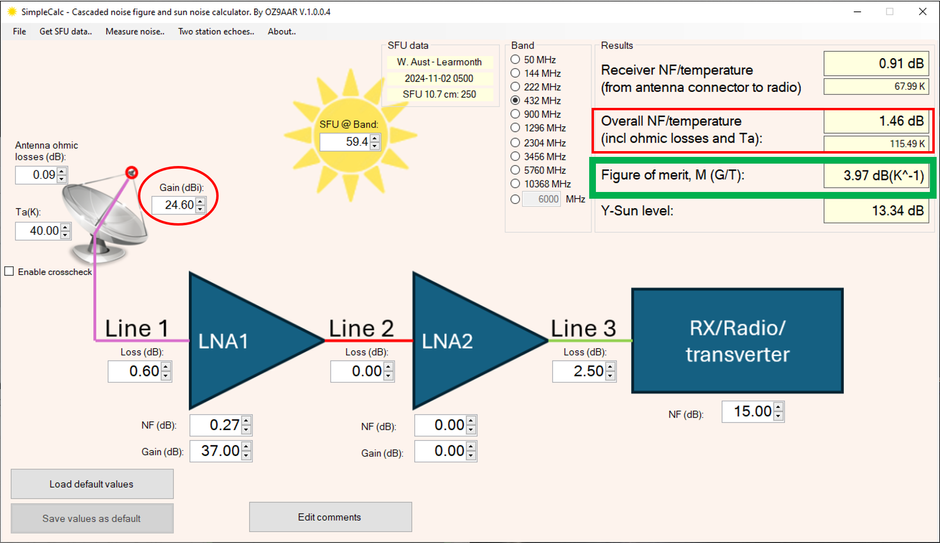
Task: Select the 144 MHz band radio button
Action: point(515,73)
